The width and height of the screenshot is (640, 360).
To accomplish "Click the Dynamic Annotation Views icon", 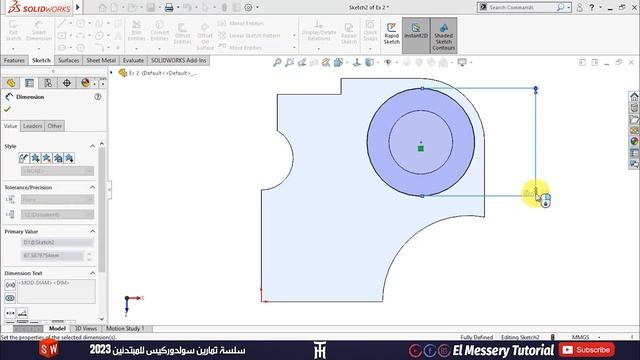I will coord(325,62).
